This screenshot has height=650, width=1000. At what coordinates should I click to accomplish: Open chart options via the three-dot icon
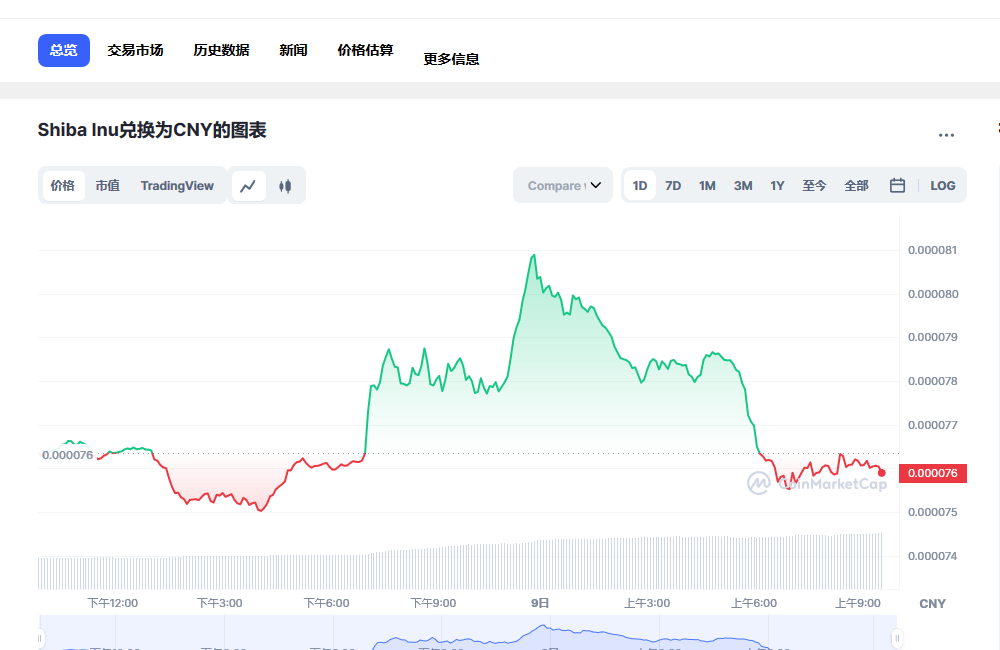point(946,135)
